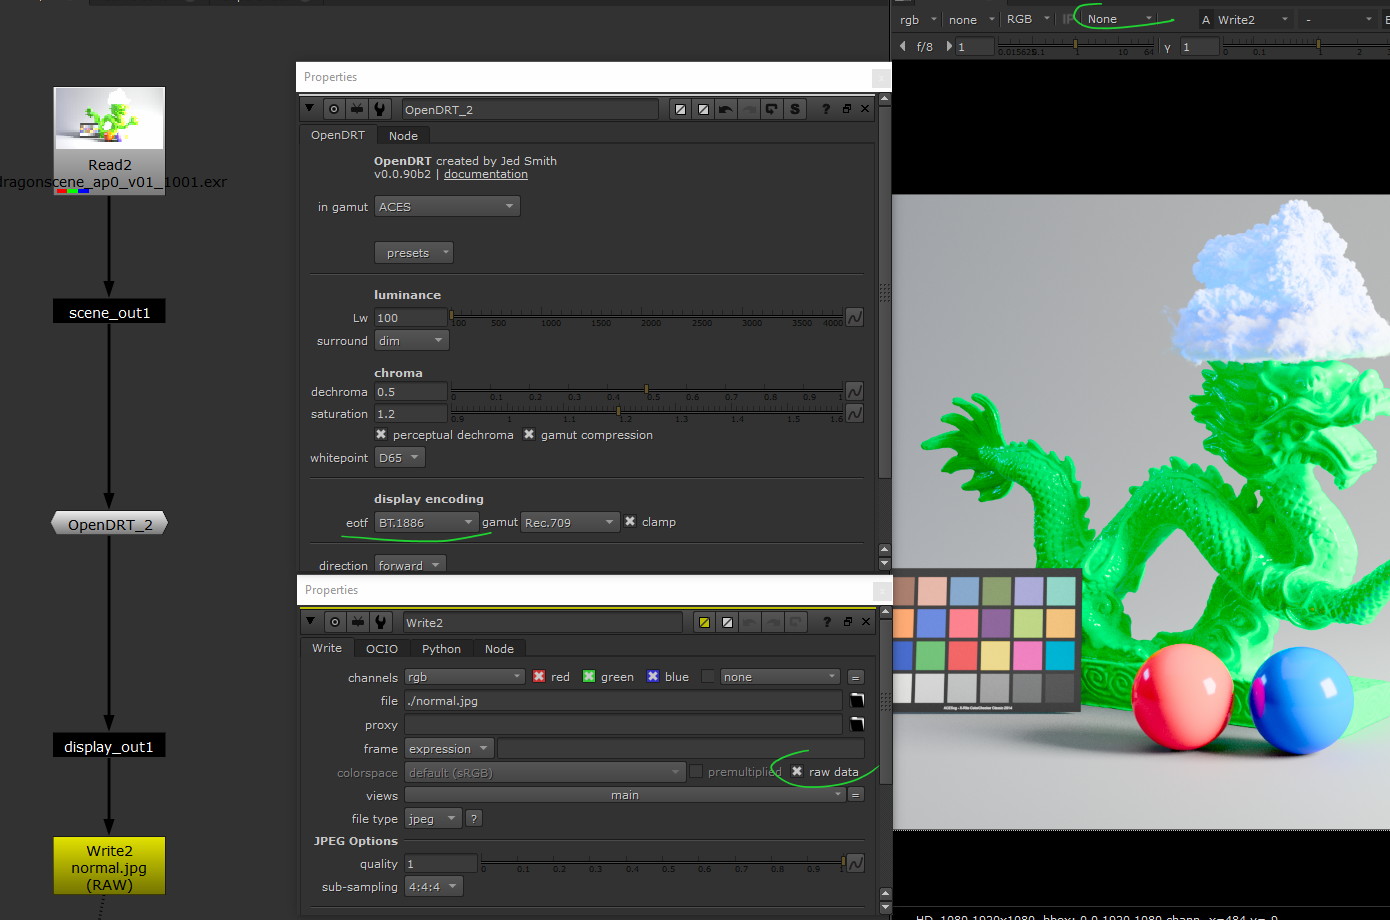Viewport: 1390px width, 920px height.
Task: Float the OpenDRT_2 properties panel
Action: [x=847, y=109]
